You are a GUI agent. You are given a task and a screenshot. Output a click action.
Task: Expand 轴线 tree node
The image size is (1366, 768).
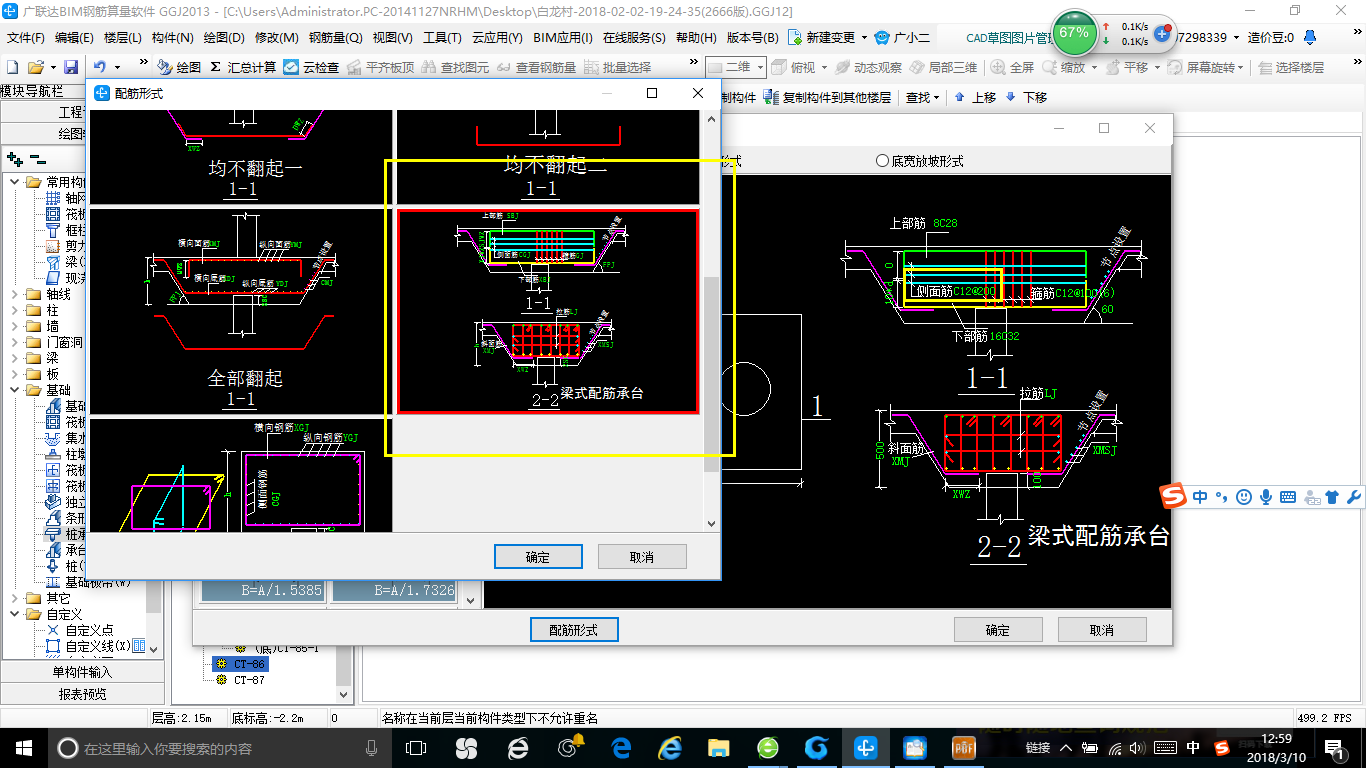[15, 295]
